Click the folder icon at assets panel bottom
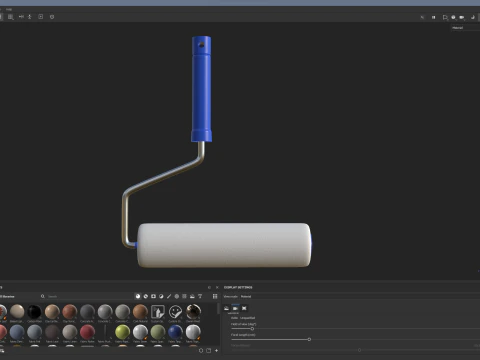Image resolution: width=480 pixels, height=360 pixels. click(209, 350)
